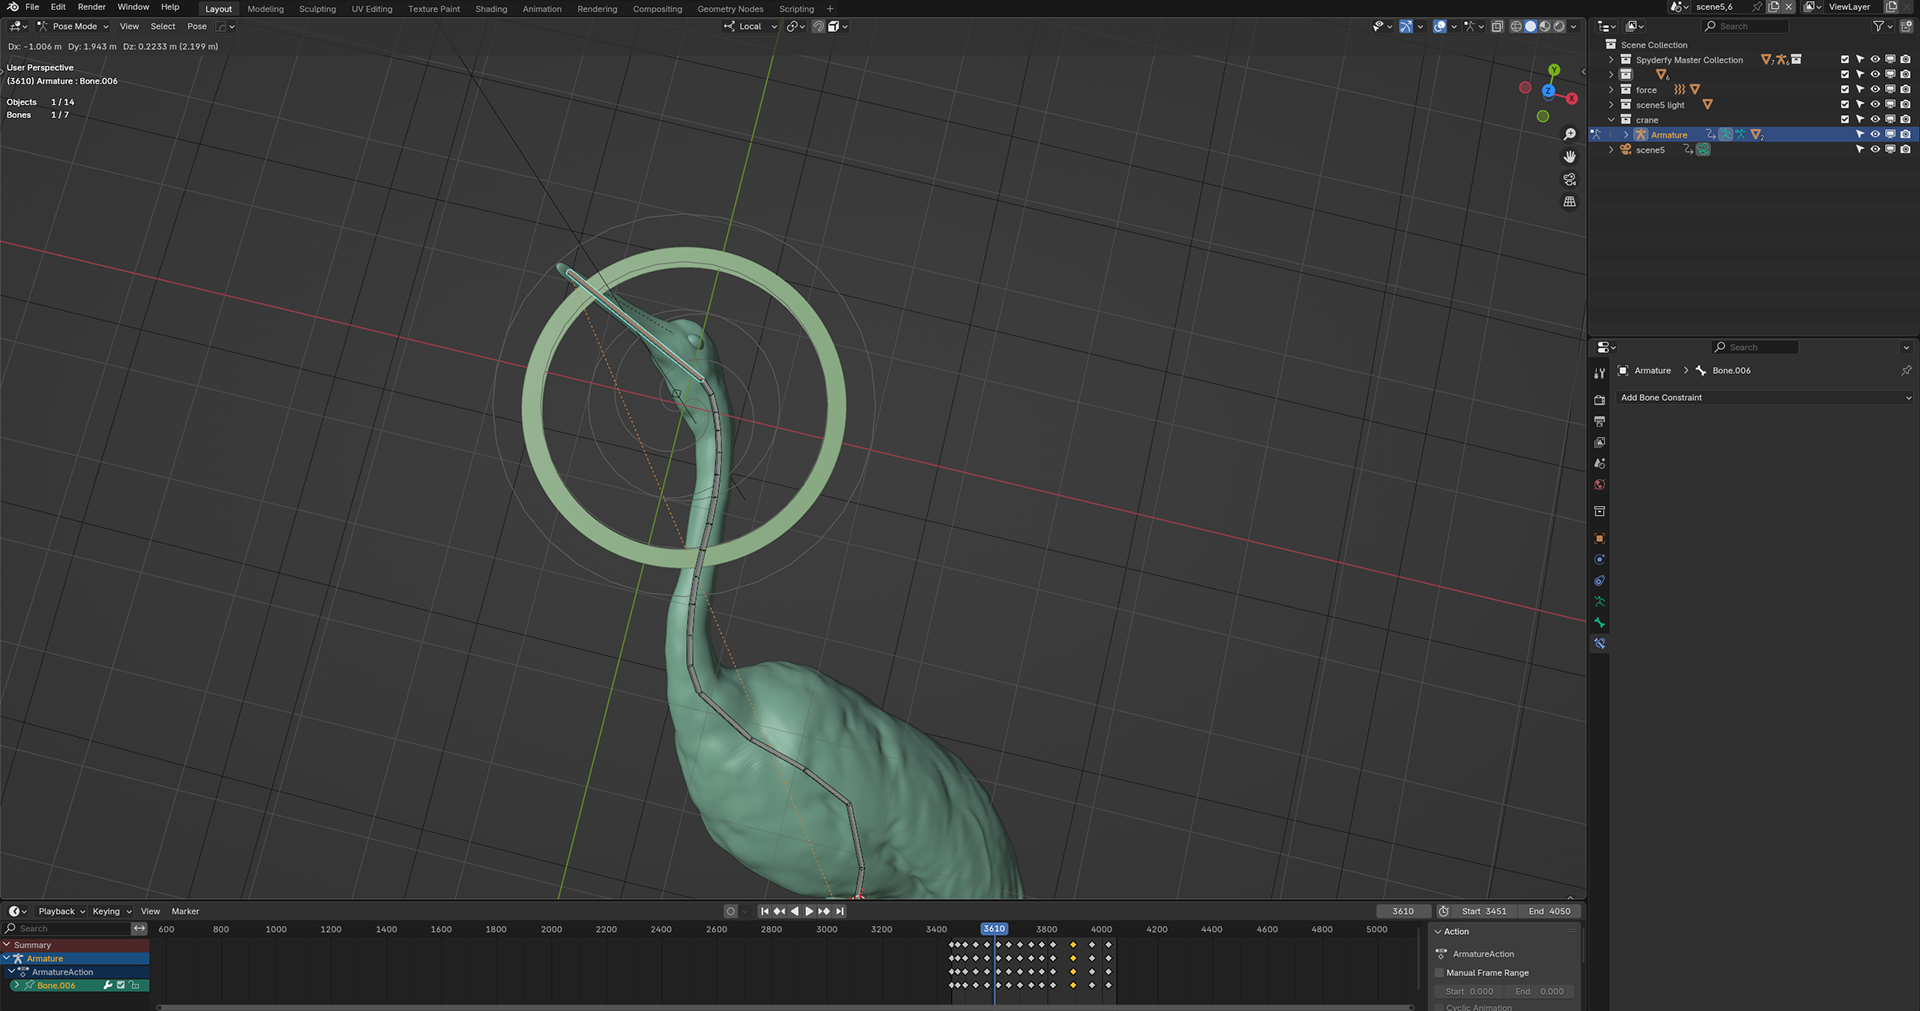
Task: Open Local transform orientation dropdown
Action: (750, 27)
